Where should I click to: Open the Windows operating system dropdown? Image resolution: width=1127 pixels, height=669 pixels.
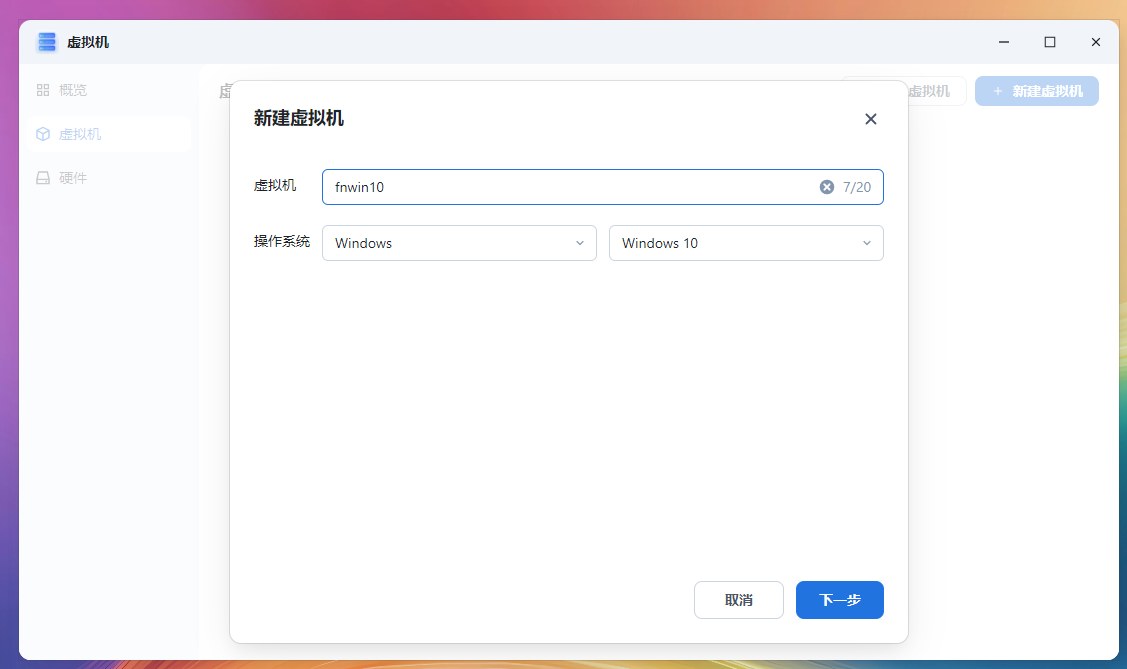pos(459,243)
